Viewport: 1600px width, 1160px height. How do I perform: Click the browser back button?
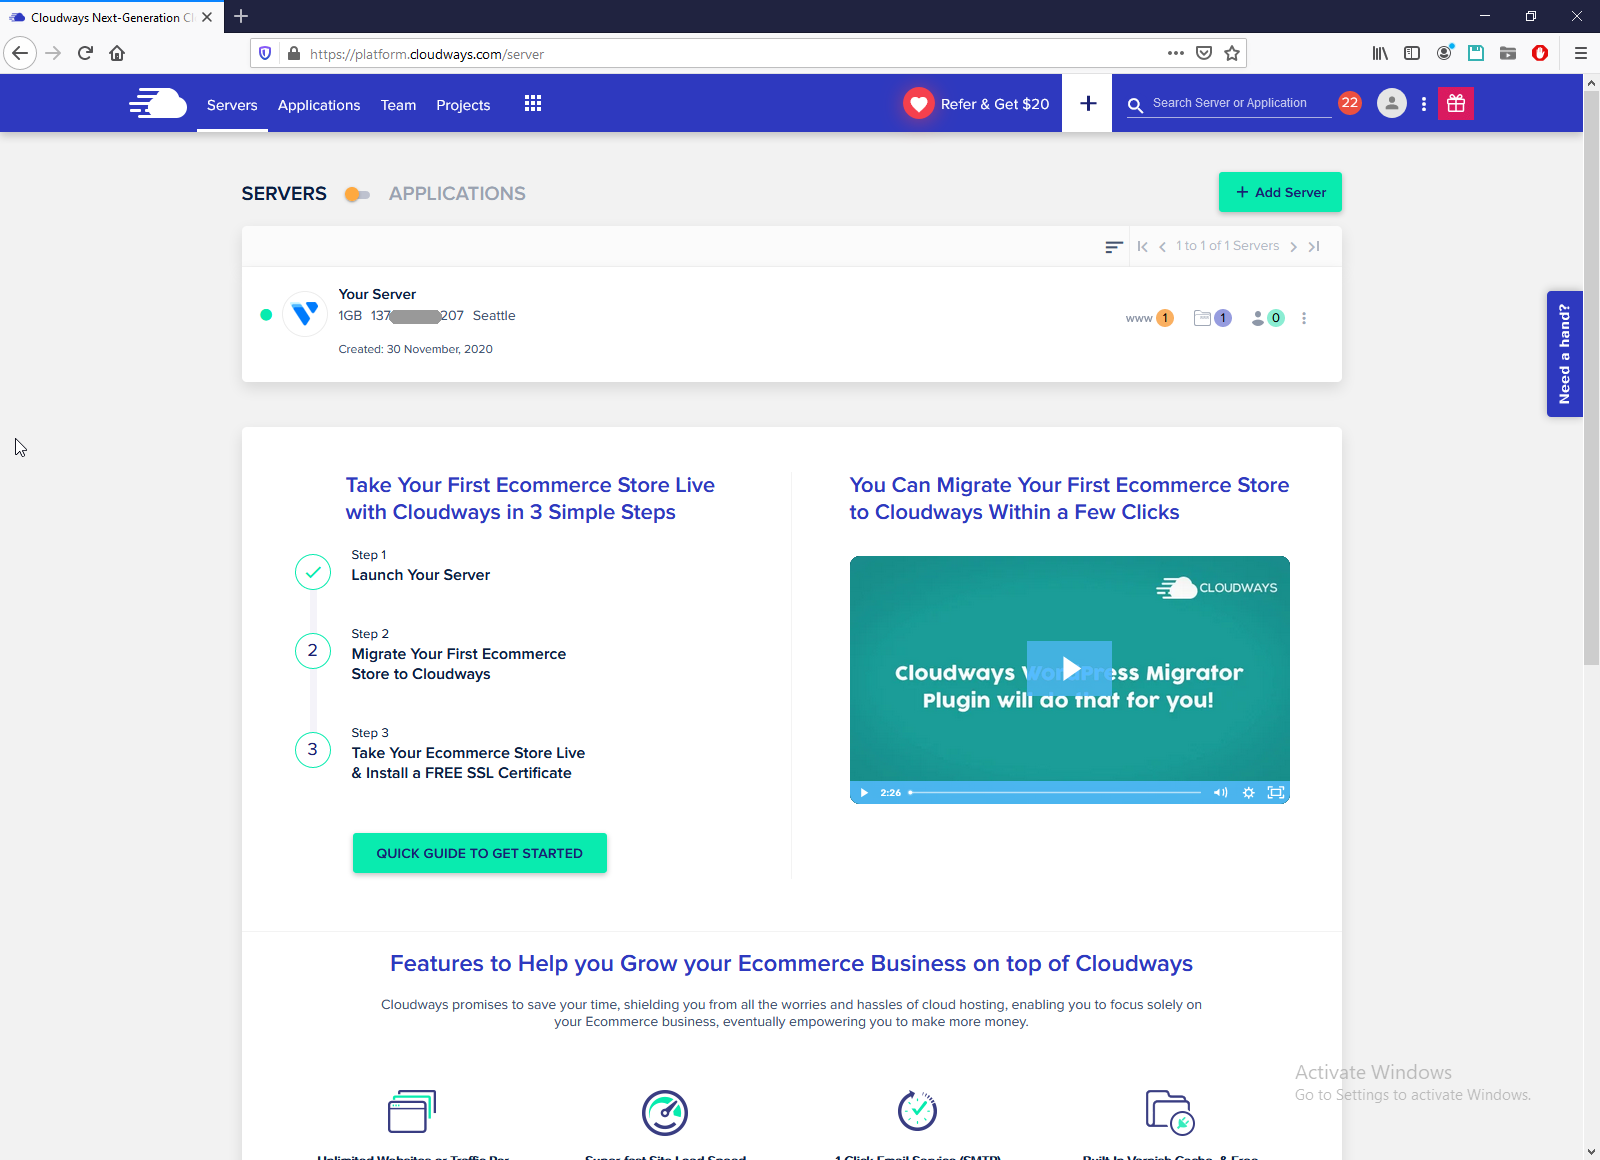click(20, 53)
